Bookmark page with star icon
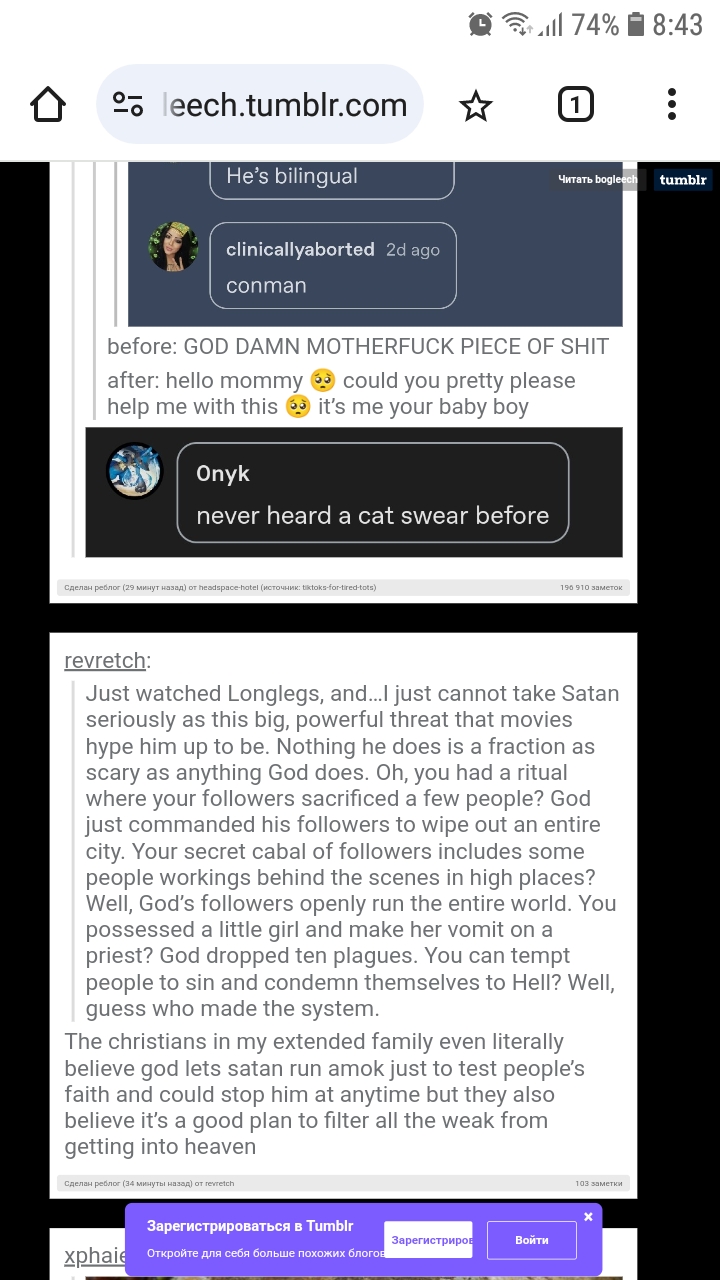 476,105
